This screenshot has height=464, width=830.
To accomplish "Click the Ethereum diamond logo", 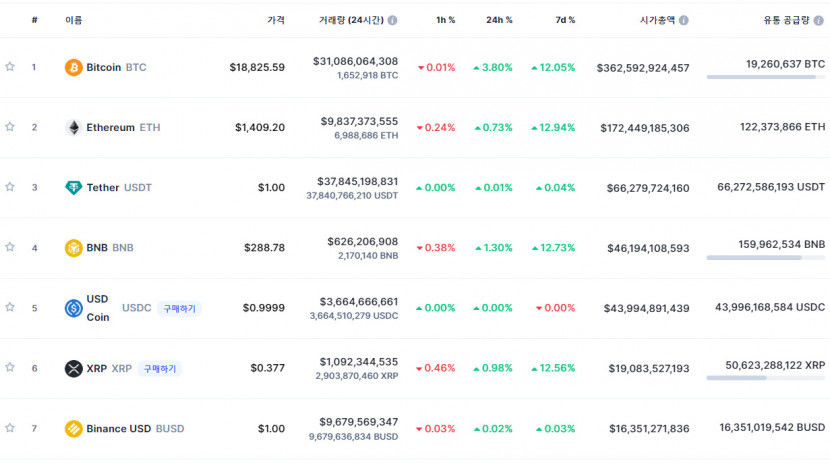I will tap(74, 128).
